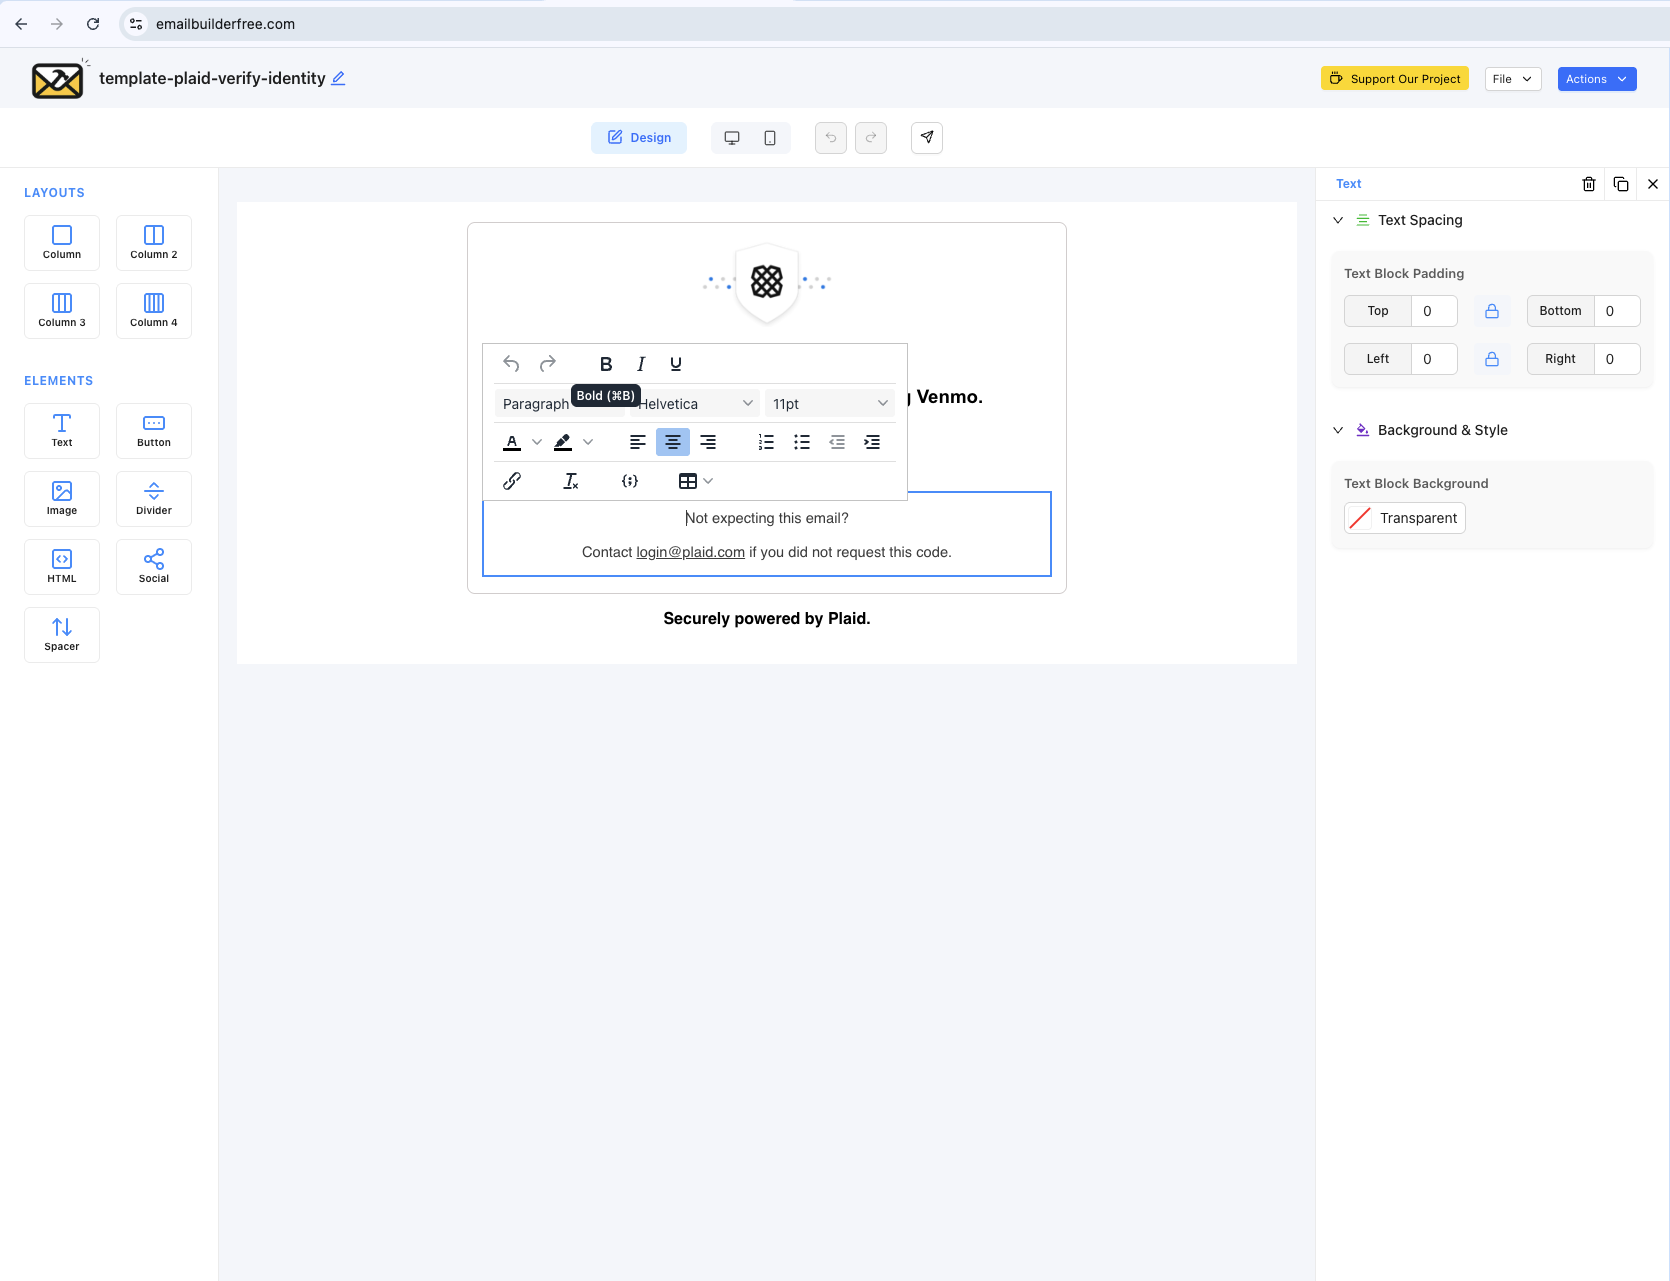Switch to the Design tab
This screenshot has width=1670, height=1281.
pyautogui.click(x=639, y=137)
